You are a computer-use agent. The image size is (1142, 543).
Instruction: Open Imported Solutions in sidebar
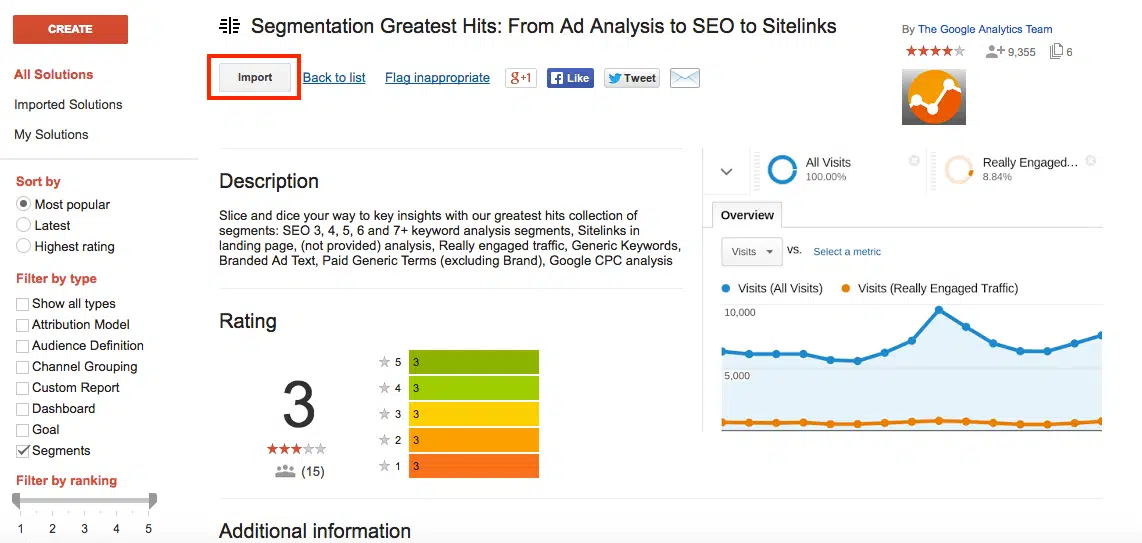pyautogui.click(x=68, y=104)
